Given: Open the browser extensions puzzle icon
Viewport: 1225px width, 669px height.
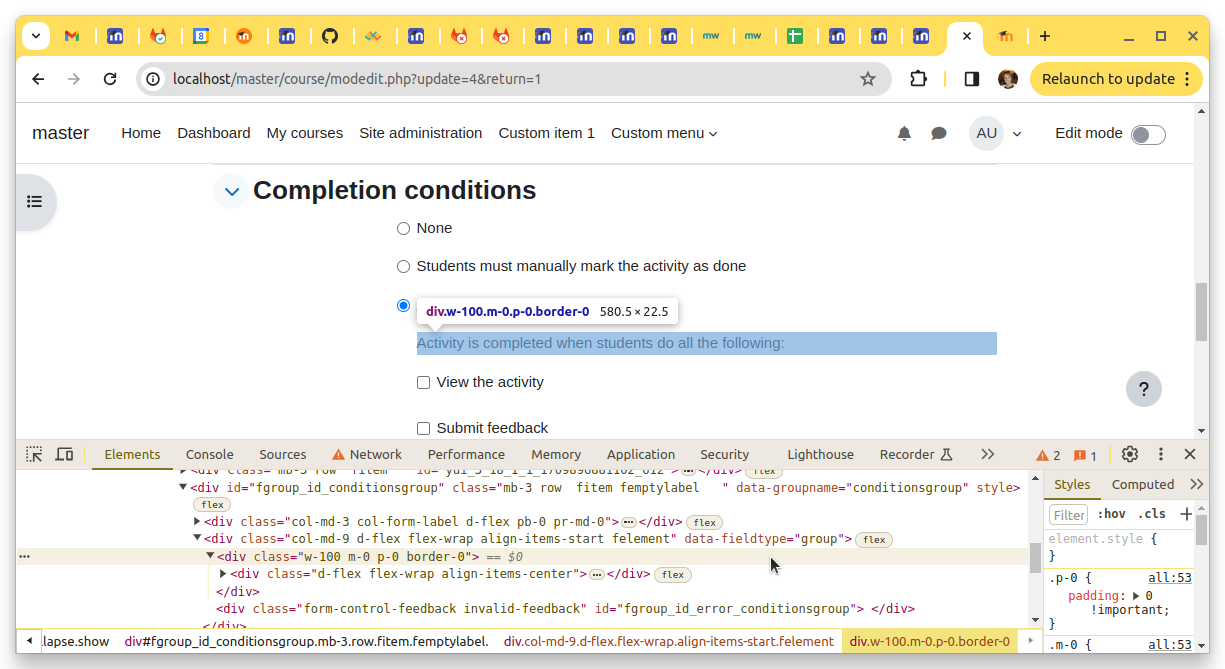Looking at the screenshot, I should 918,79.
